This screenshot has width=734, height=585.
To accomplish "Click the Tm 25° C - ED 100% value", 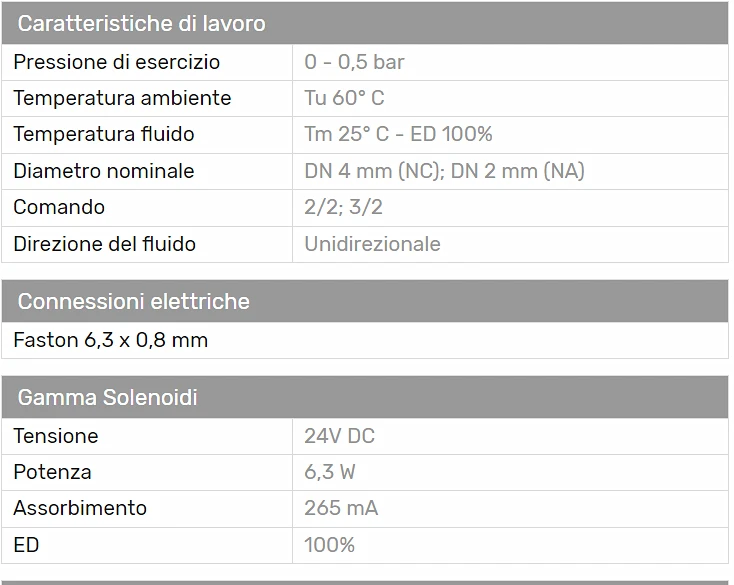I will (x=398, y=134).
